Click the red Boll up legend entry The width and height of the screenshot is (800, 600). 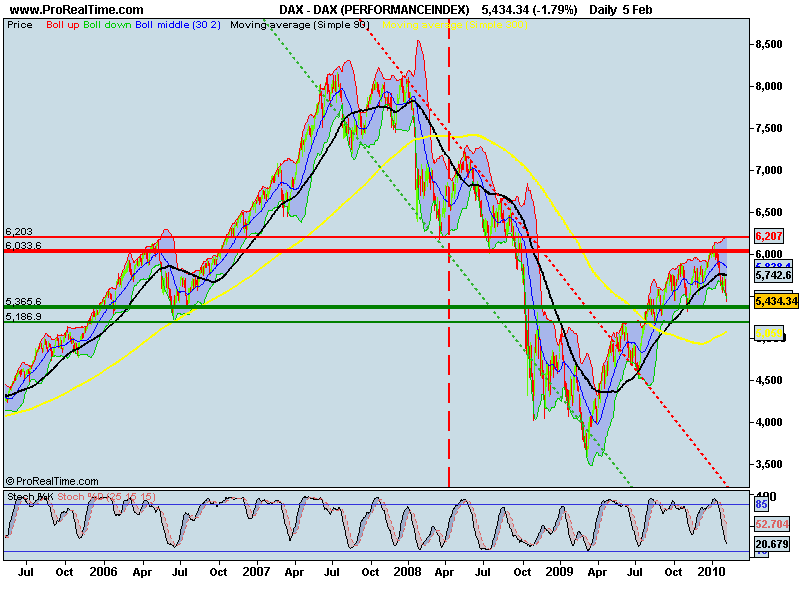tap(63, 24)
